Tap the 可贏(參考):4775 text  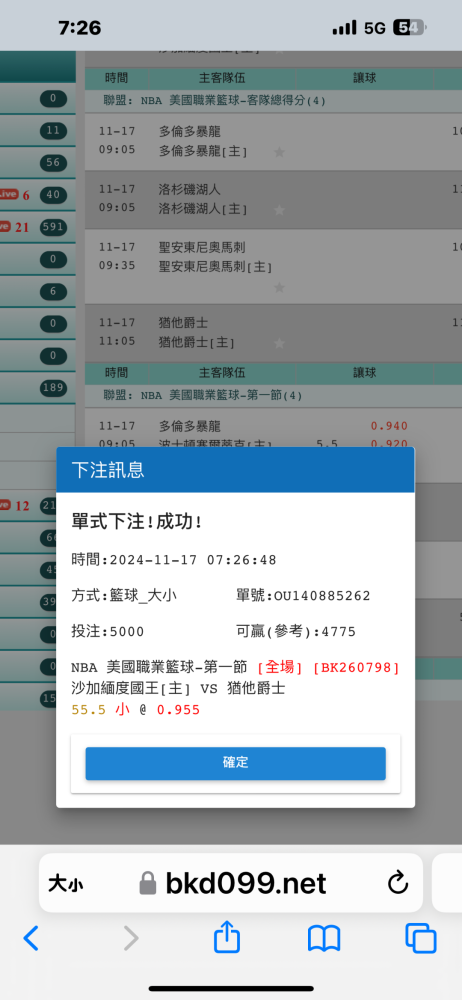(x=296, y=631)
